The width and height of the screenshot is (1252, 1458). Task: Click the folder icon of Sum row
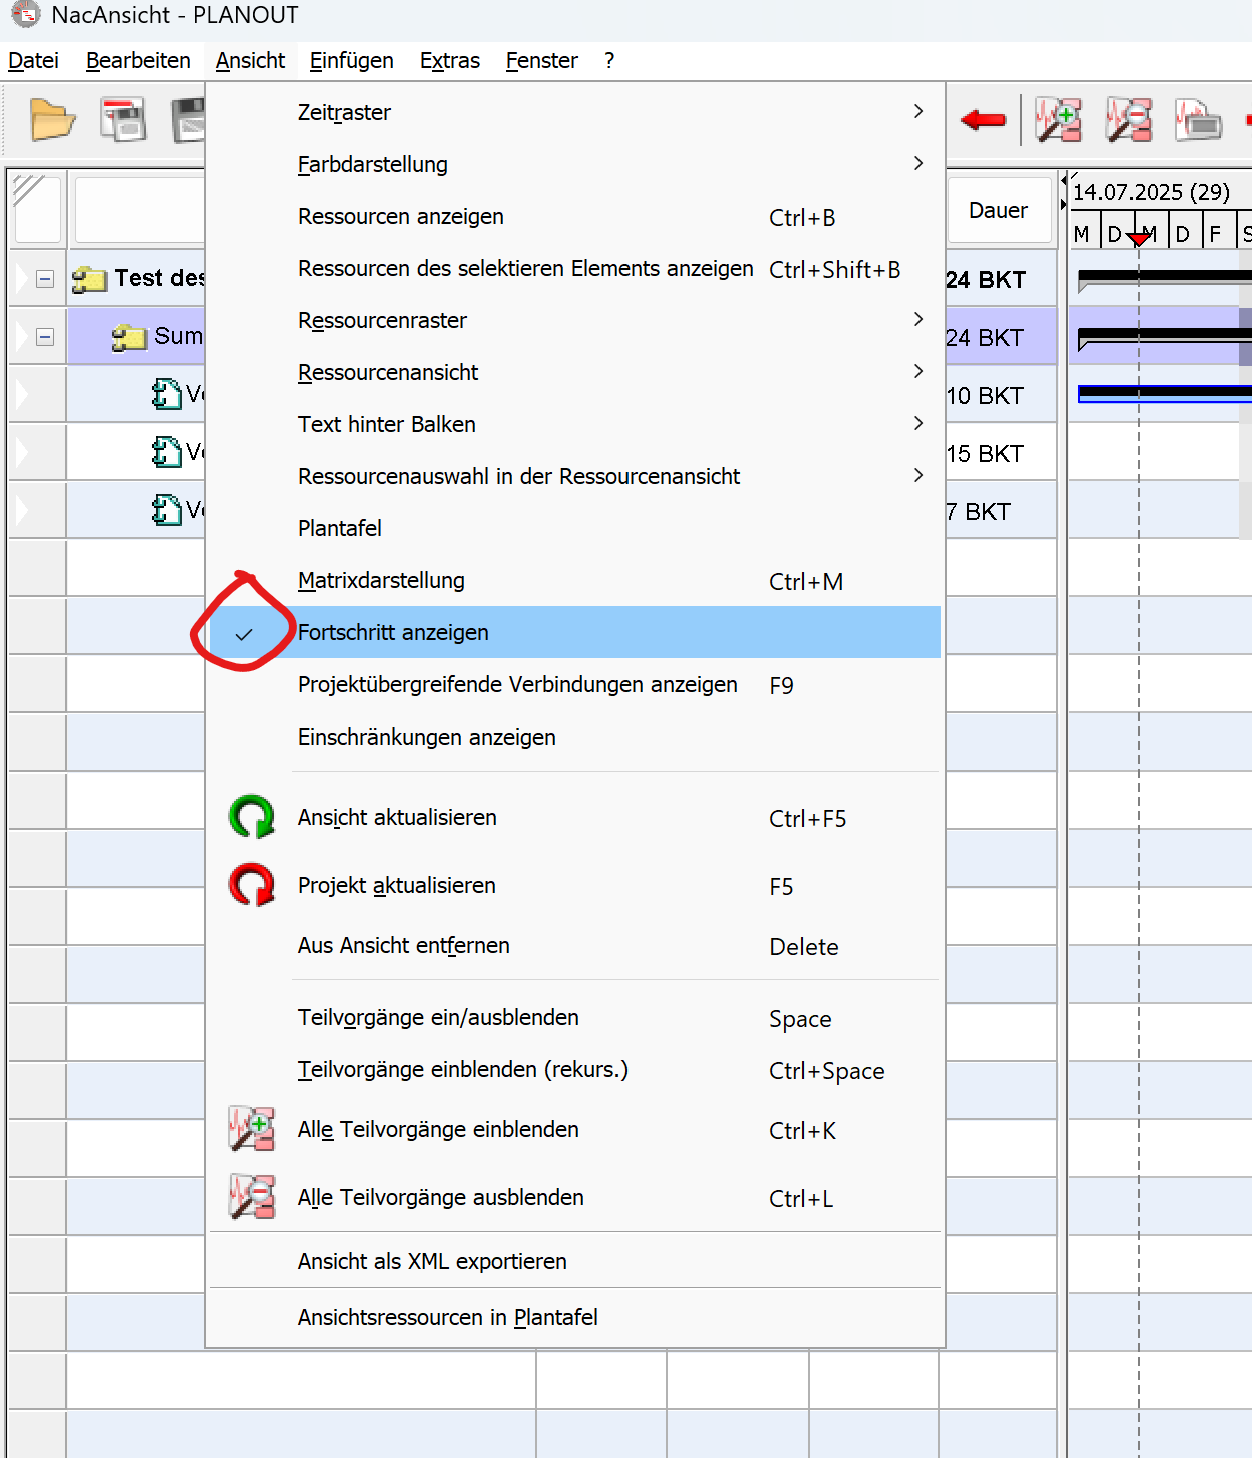click(129, 337)
